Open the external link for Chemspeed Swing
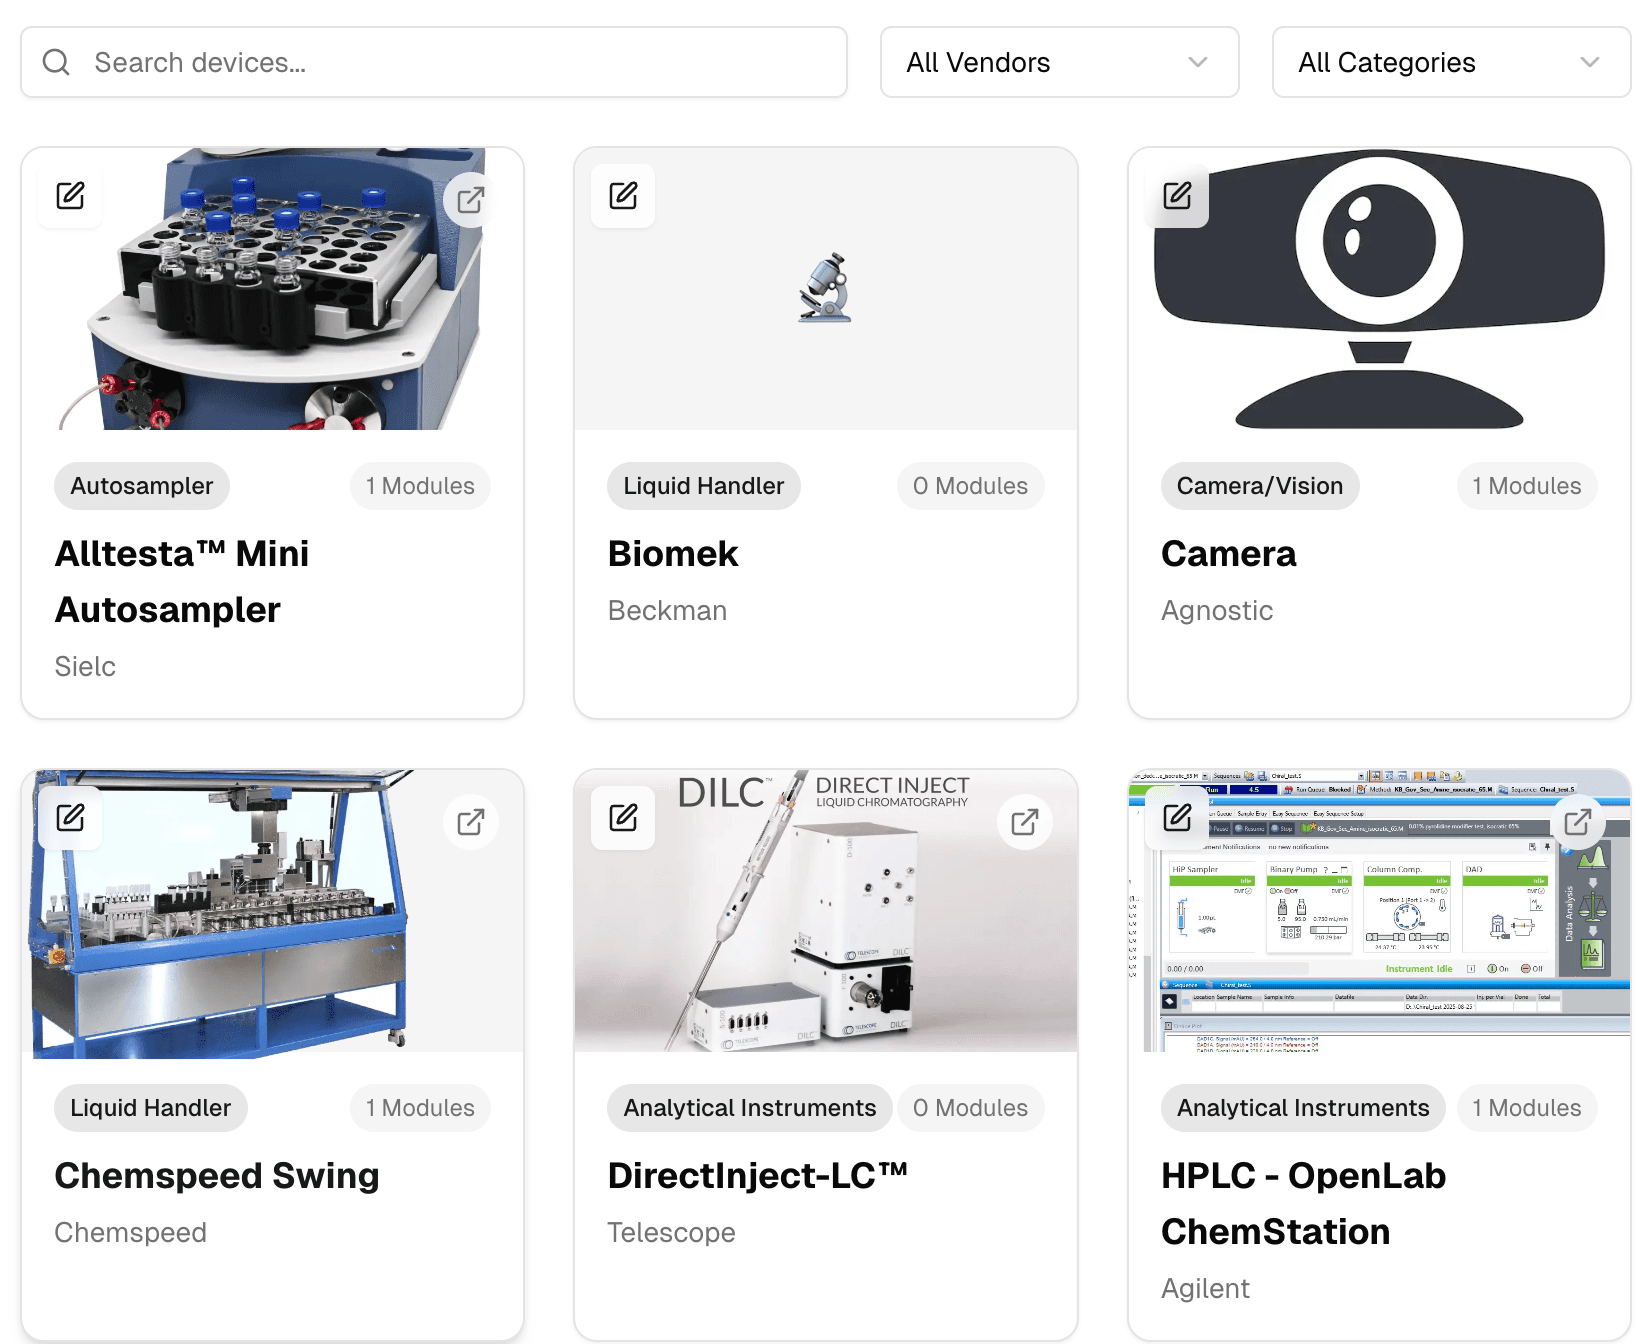Viewport: 1644px width, 1344px height. point(470,822)
